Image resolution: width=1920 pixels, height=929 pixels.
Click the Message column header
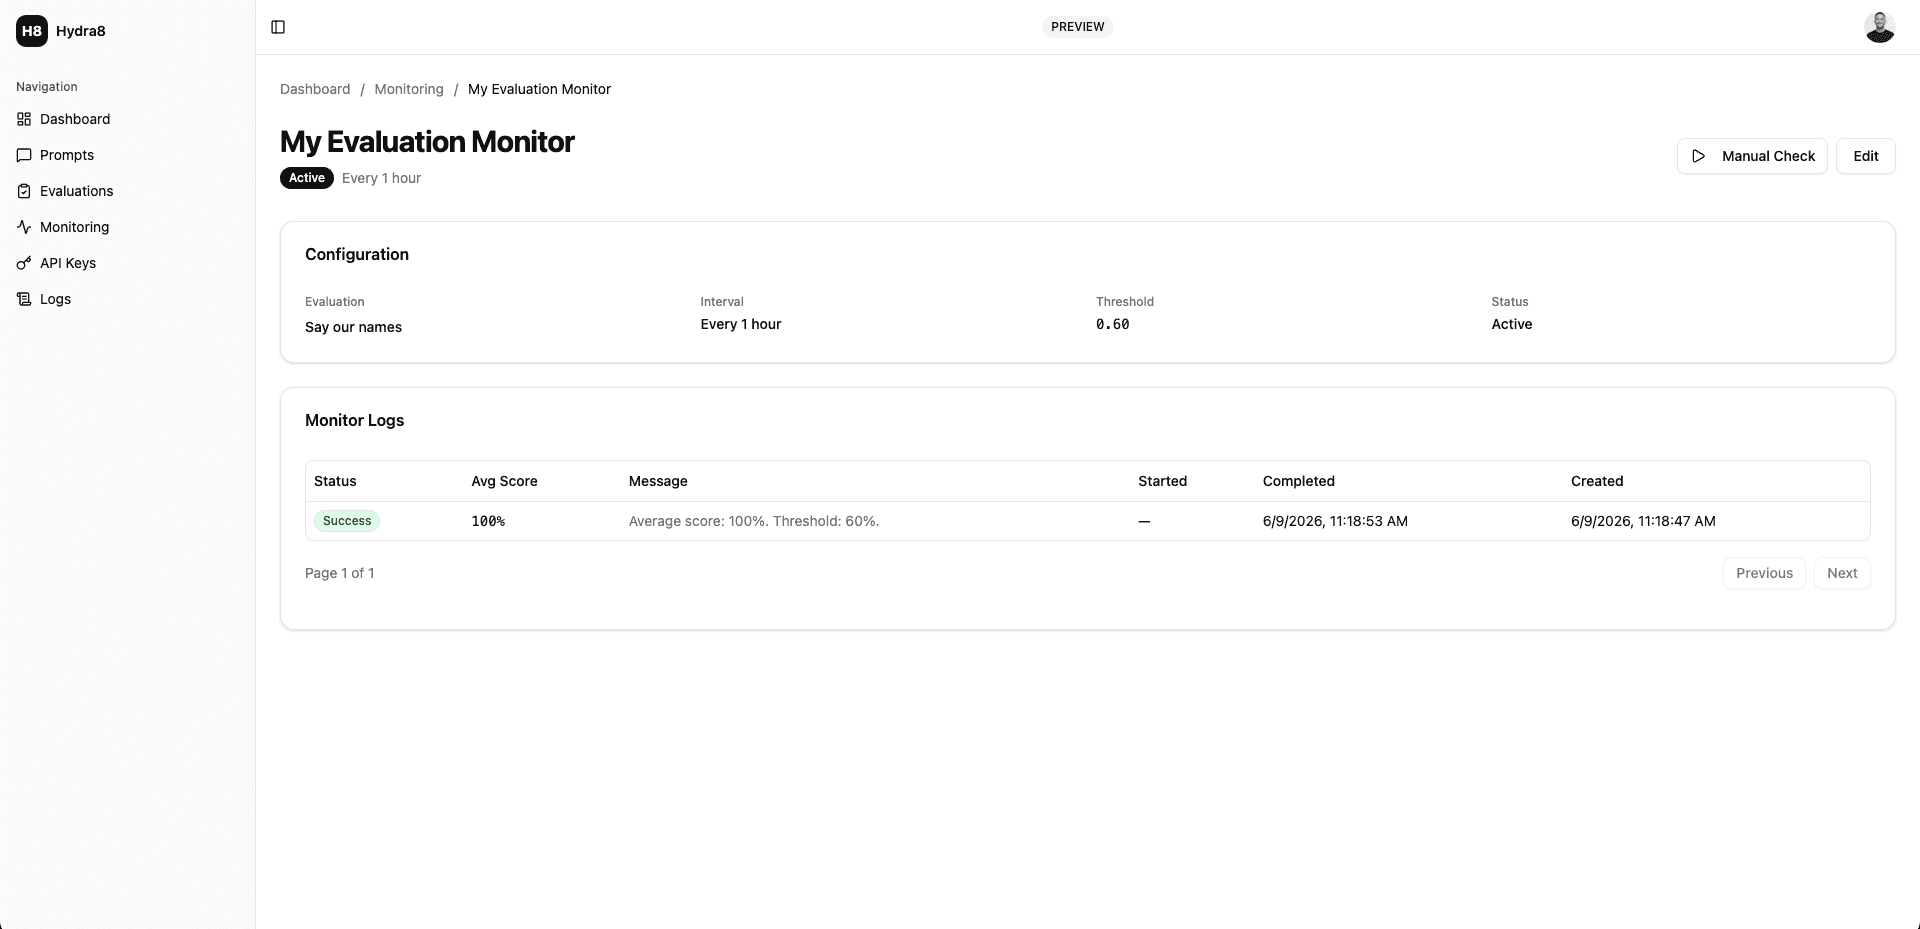[x=658, y=481]
